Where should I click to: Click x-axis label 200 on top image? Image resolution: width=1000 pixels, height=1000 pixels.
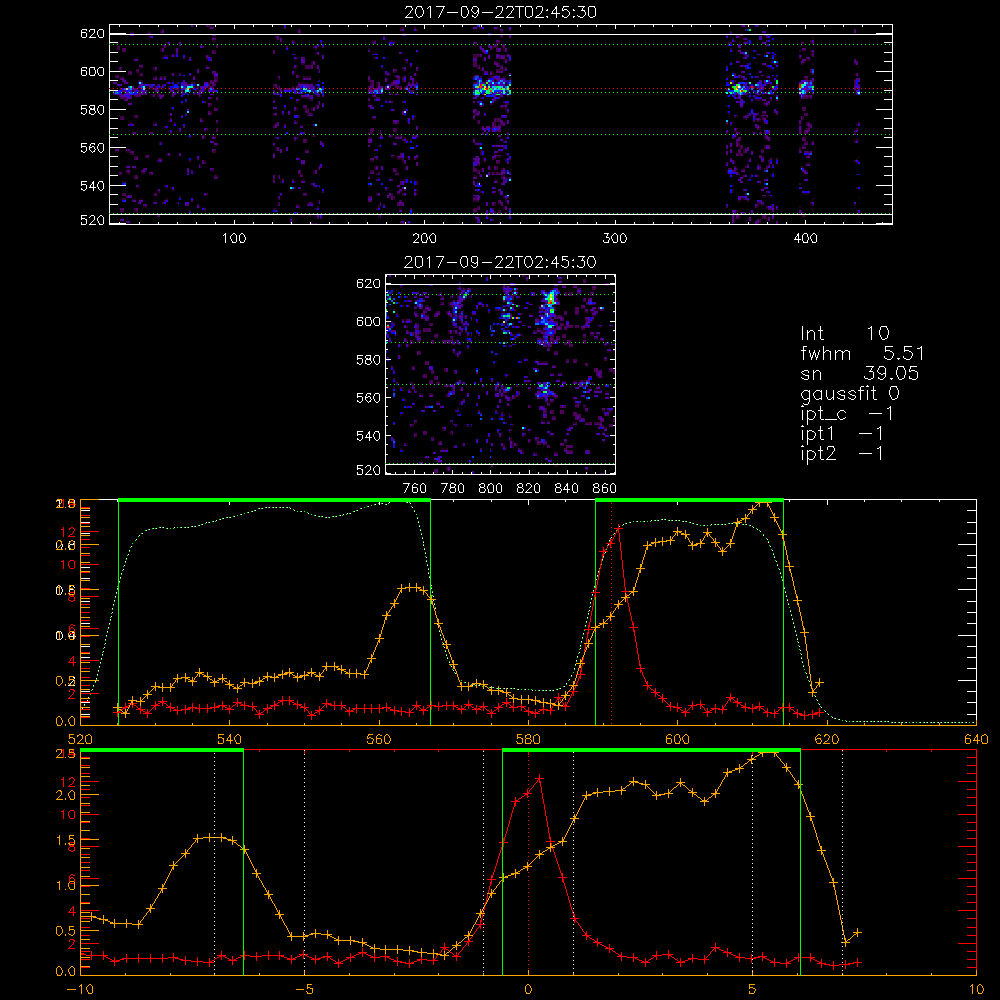pos(424,239)
